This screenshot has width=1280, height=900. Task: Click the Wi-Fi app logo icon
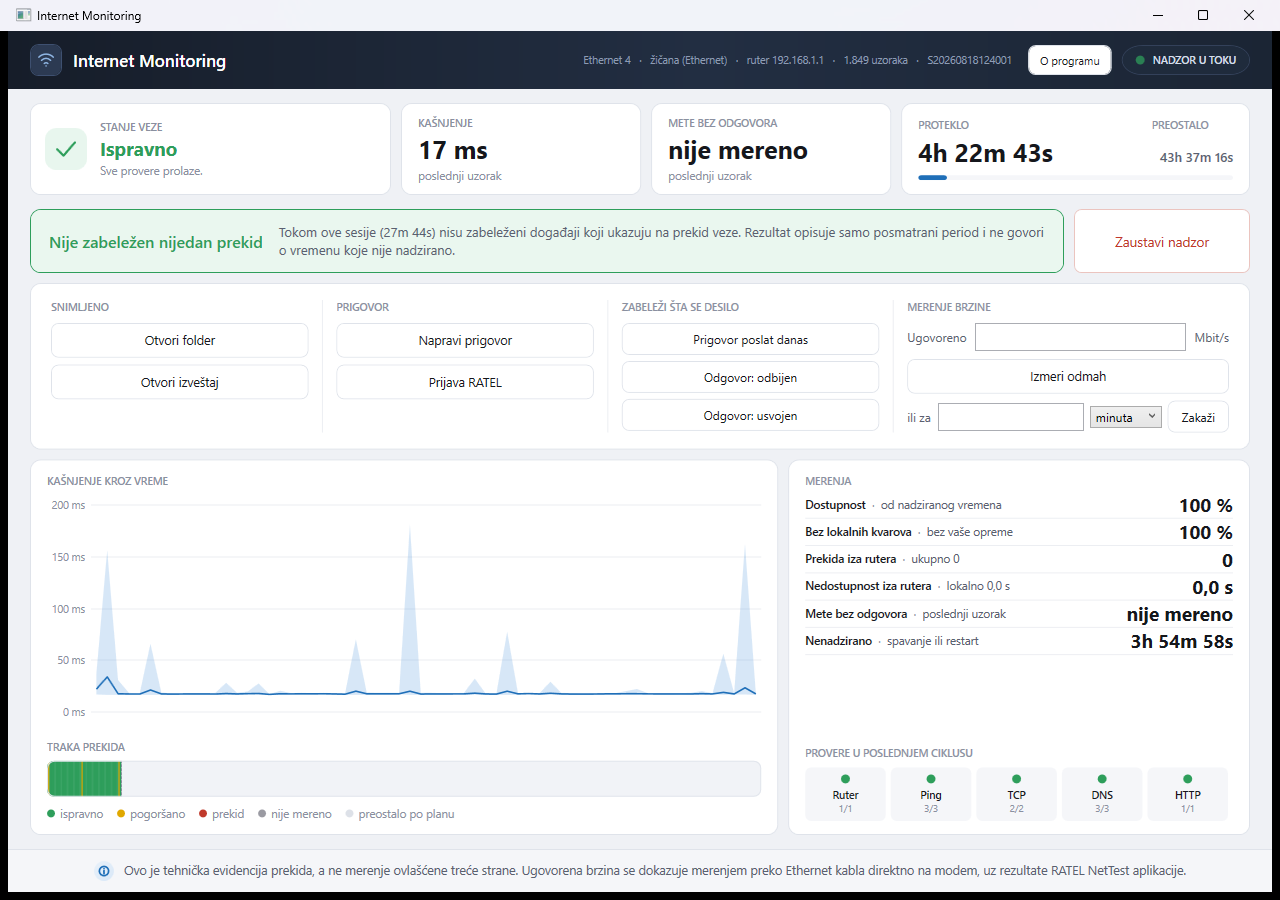point(46,61)
